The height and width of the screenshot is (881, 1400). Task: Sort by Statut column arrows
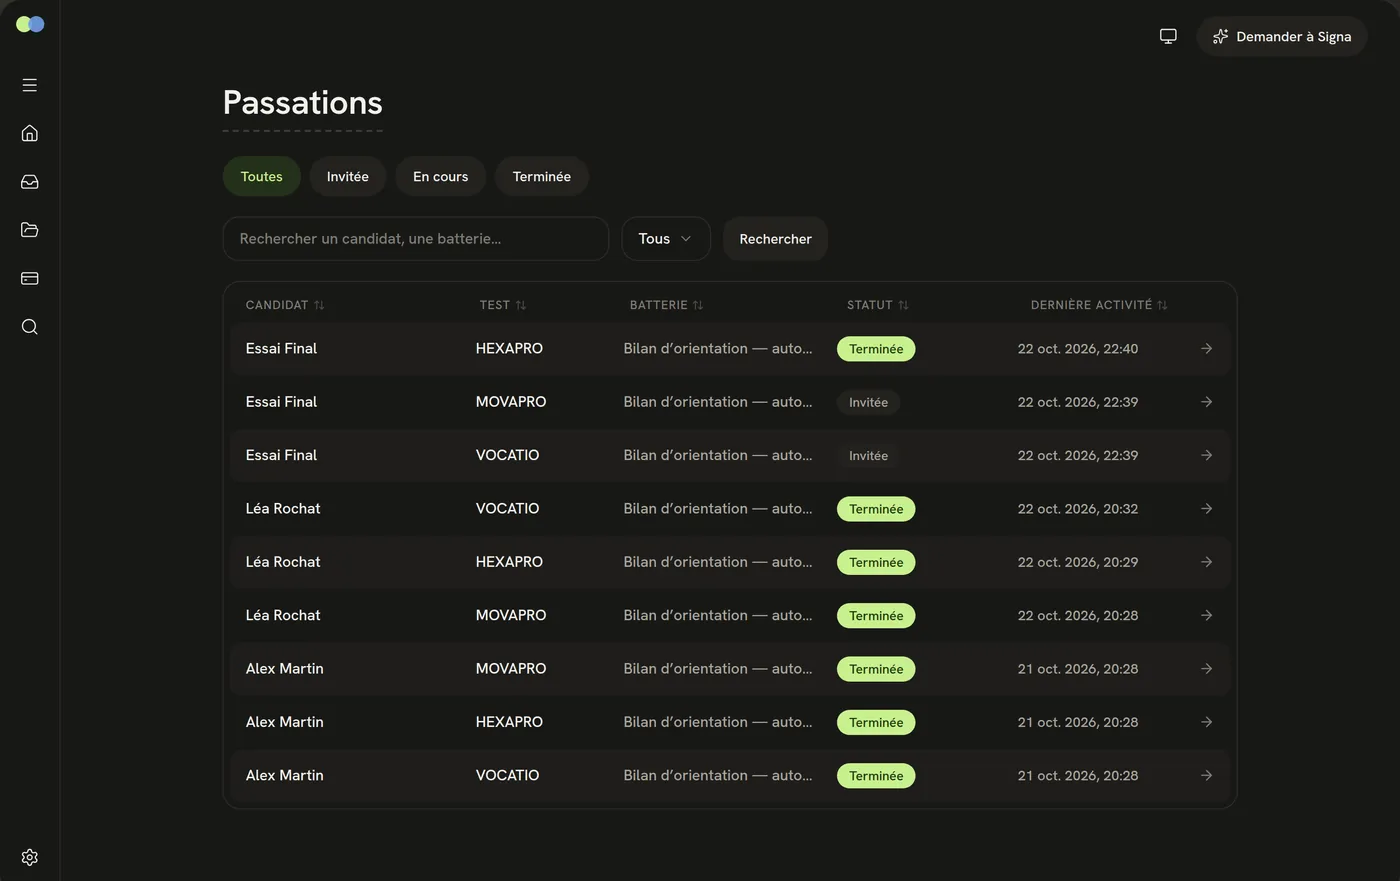coord(903,305)
